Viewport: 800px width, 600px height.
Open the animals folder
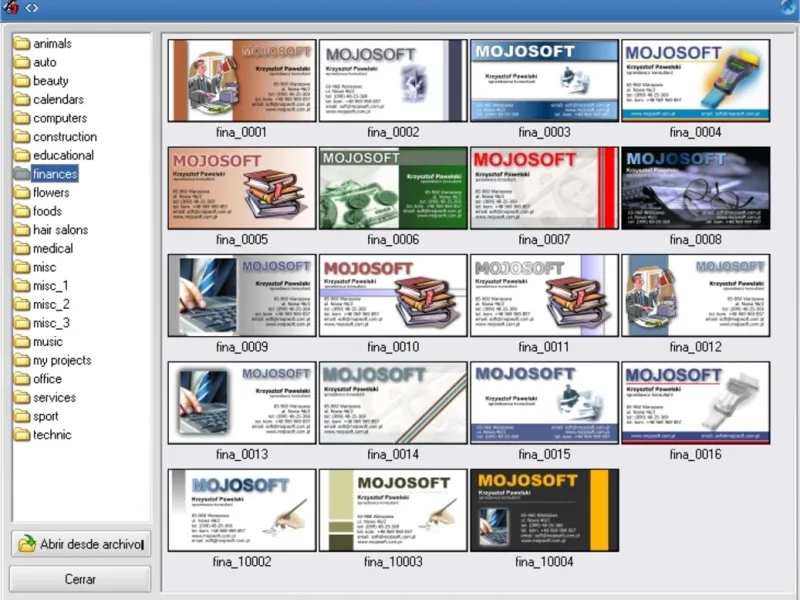(x=43, y=43)
